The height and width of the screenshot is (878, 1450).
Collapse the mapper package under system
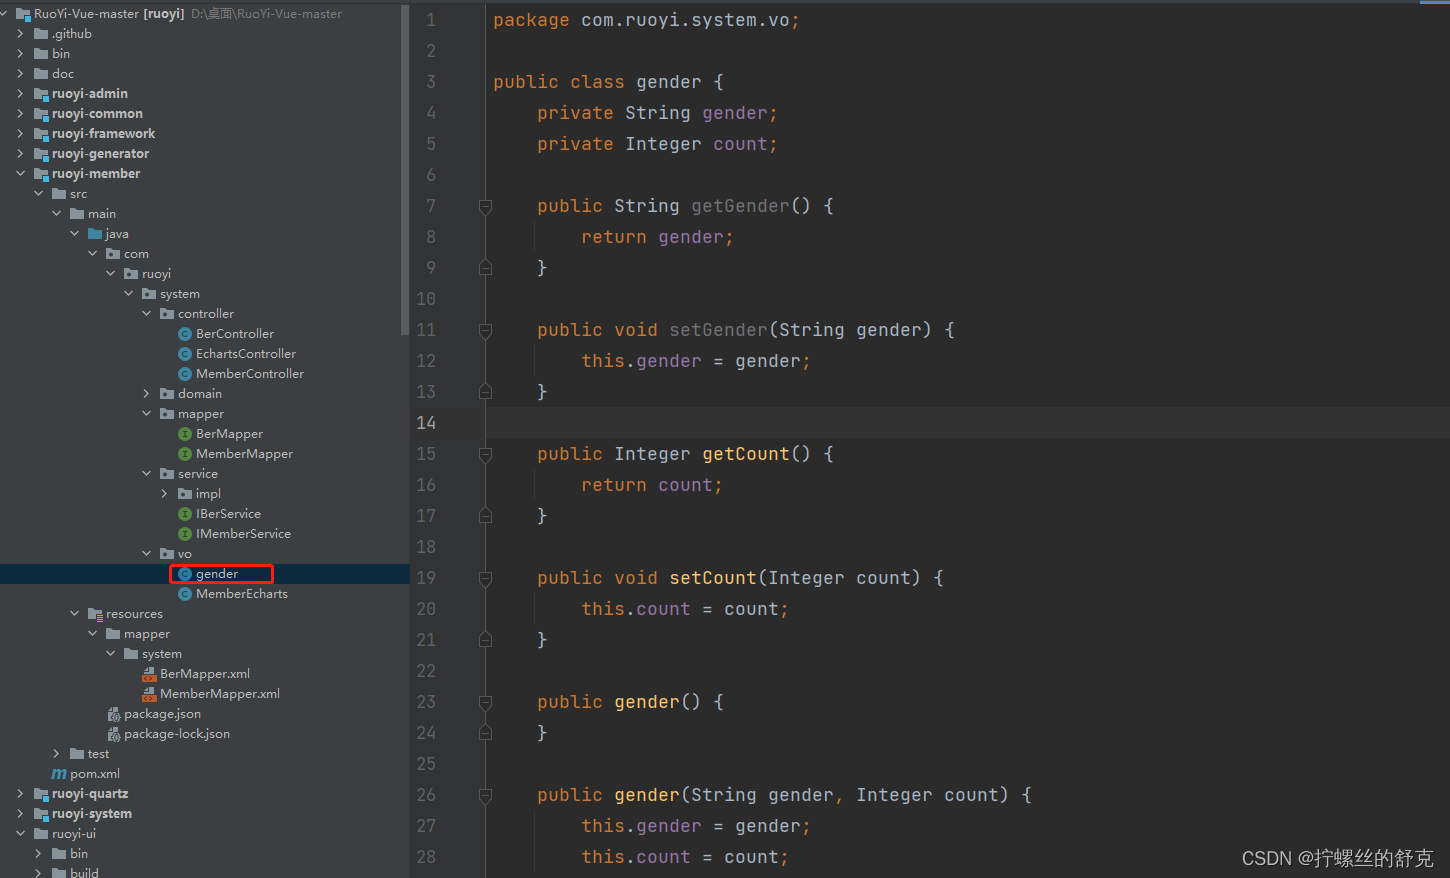pos(146,414)
